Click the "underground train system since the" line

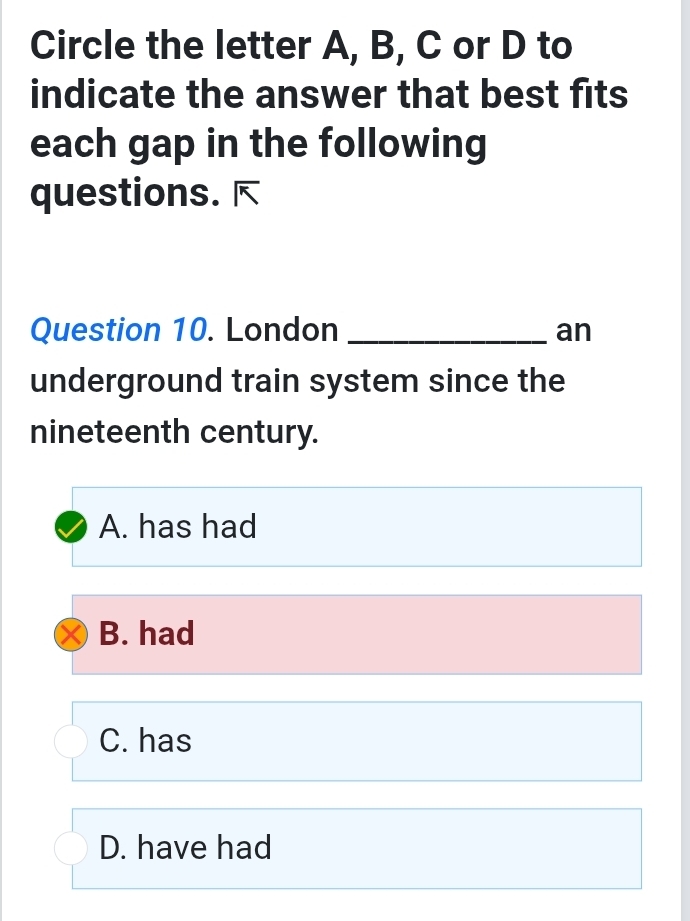(297, 381)
